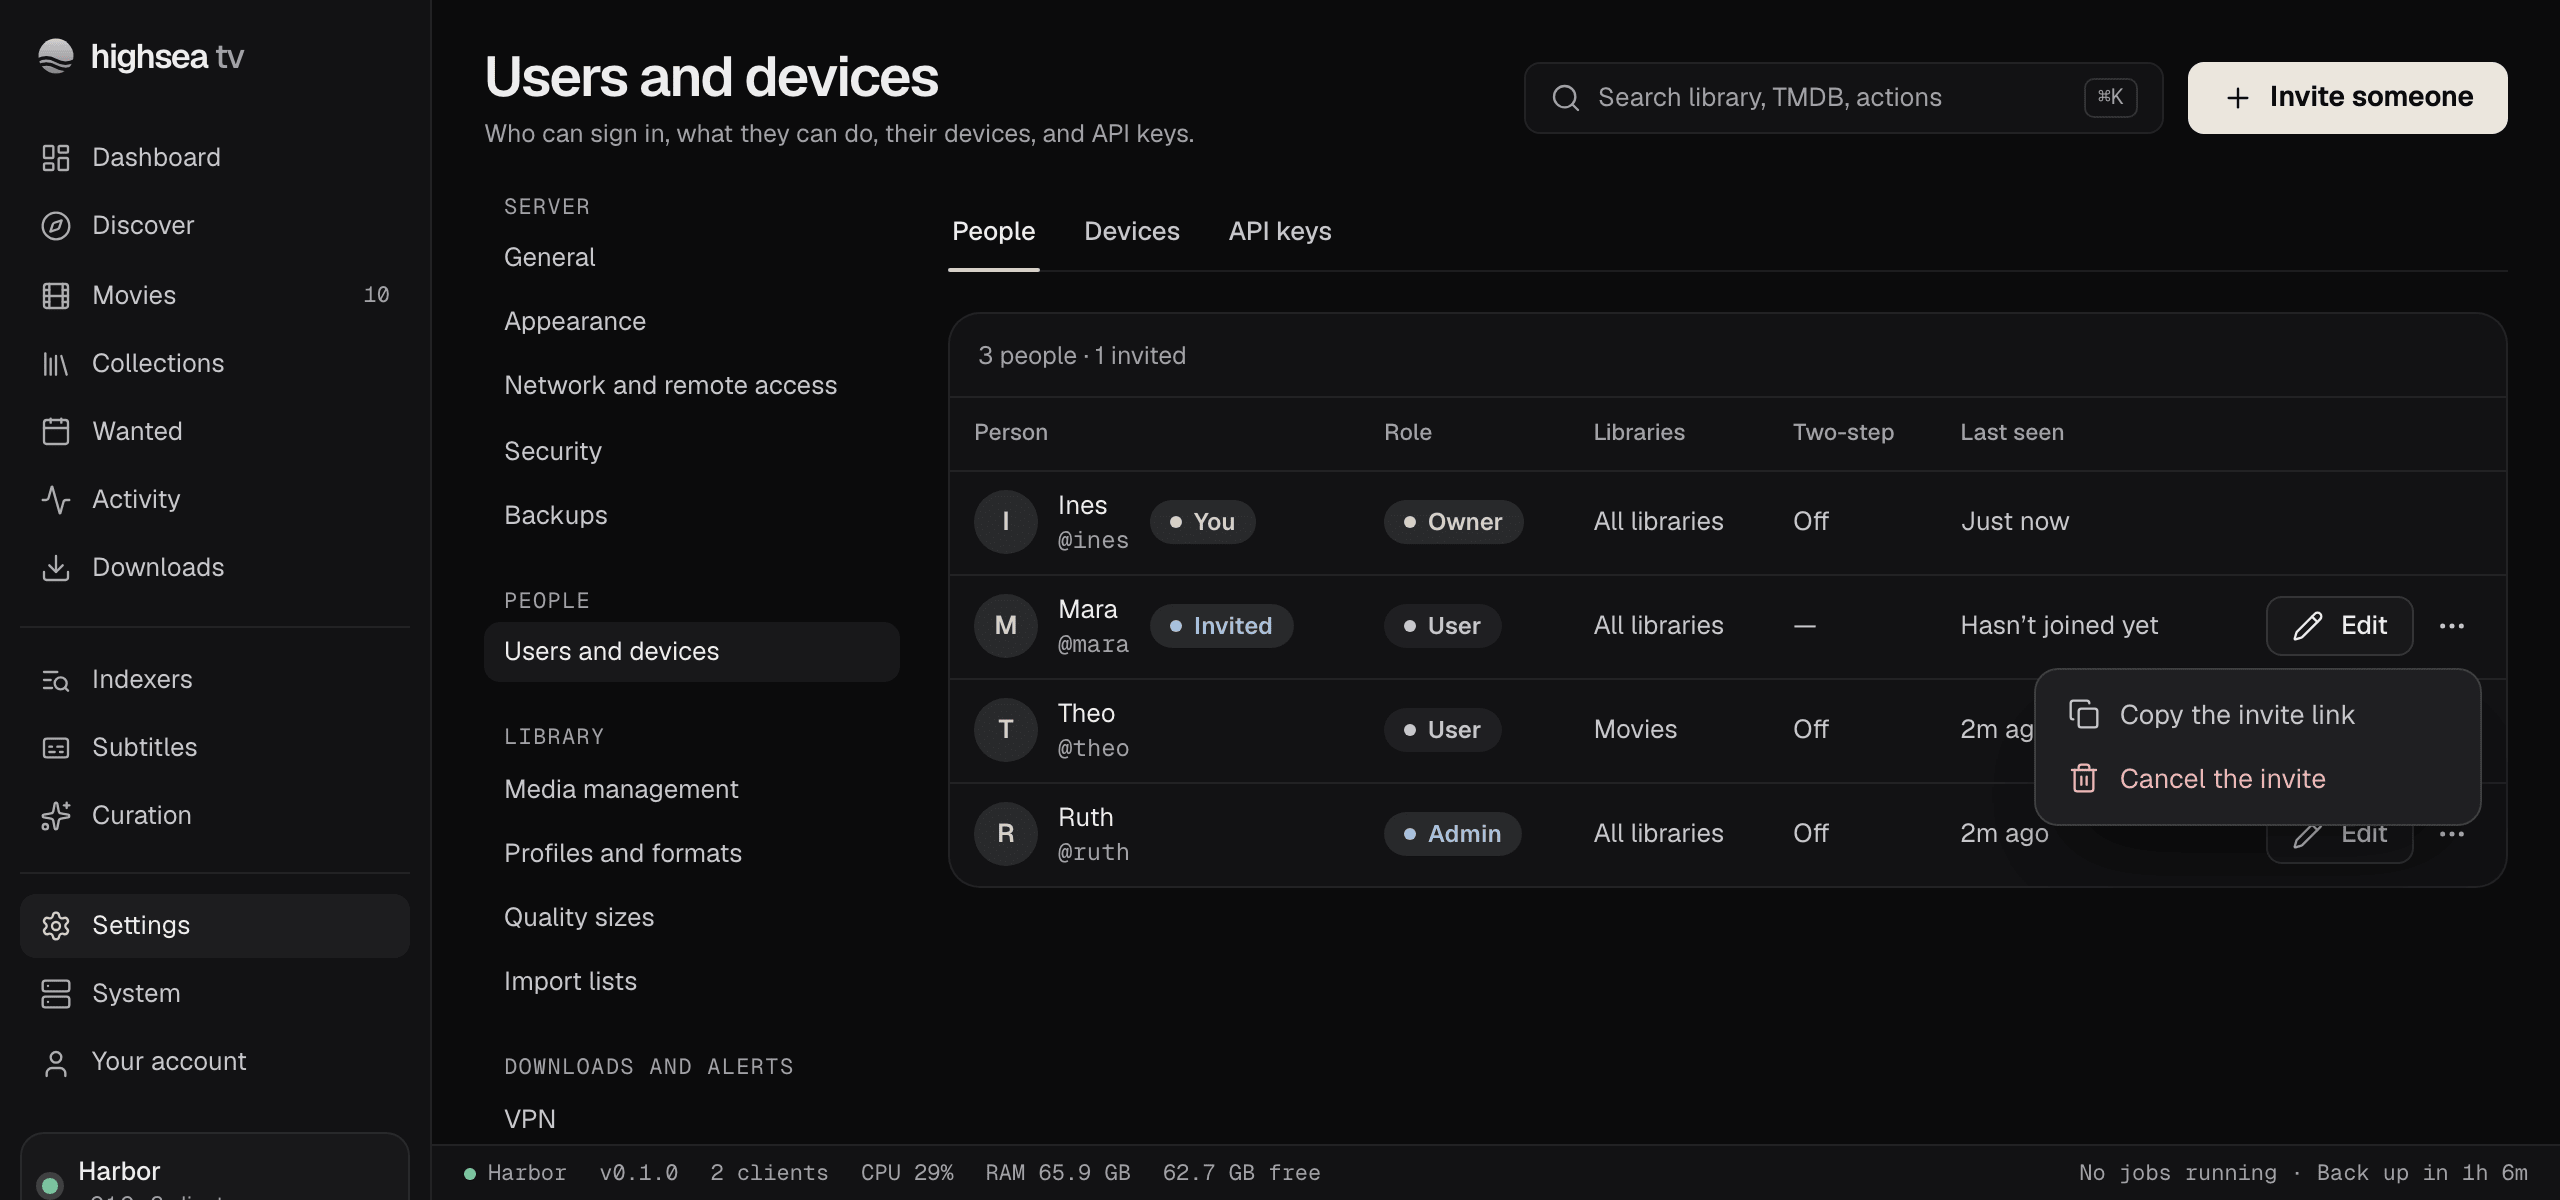This screenshot has width=2560, height=1200.
Task: Edit the invited user Mara
Action: 2340,626
